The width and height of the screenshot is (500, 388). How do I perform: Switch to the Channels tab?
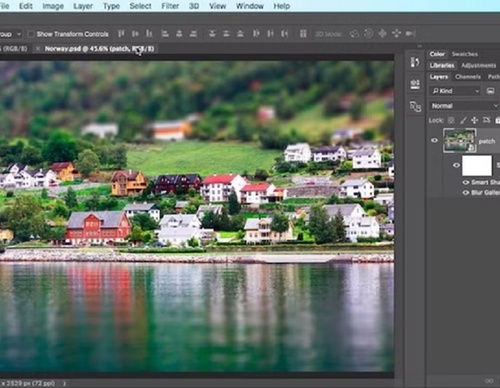[468, 77]
